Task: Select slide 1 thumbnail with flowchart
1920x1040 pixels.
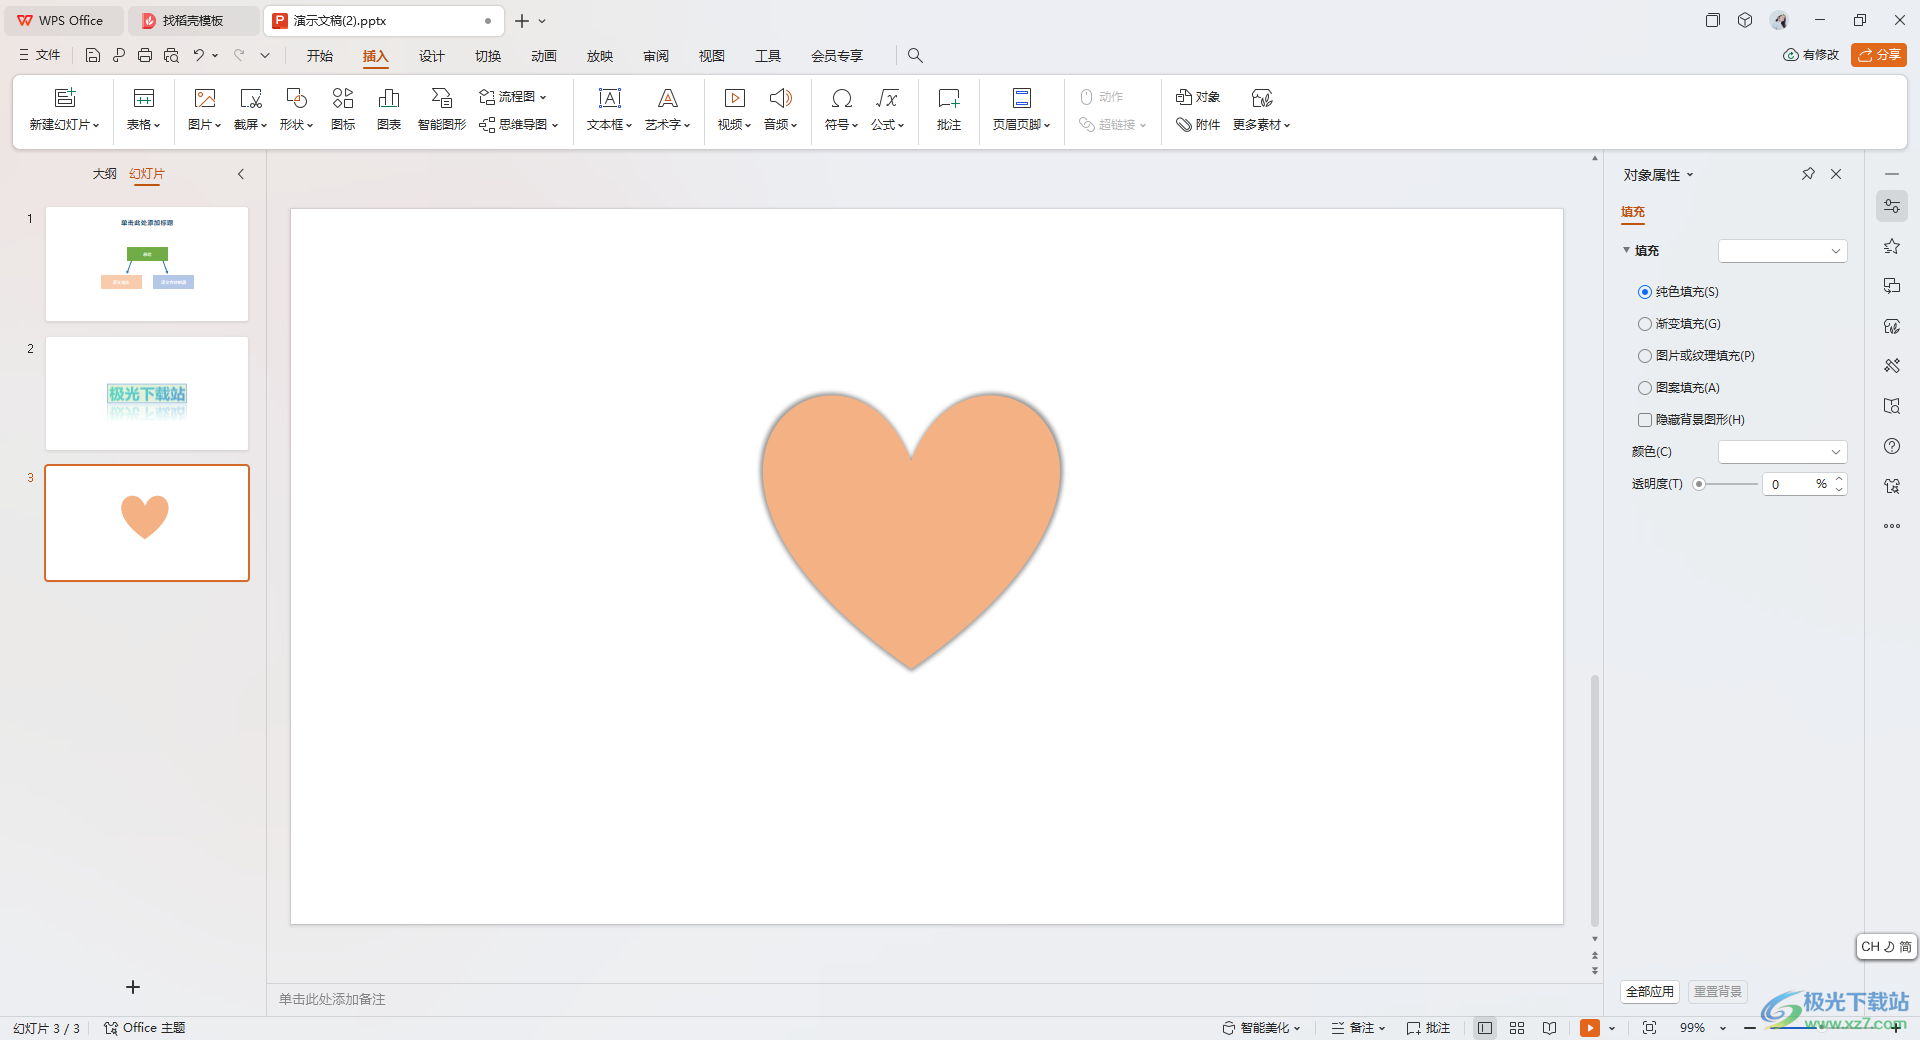Action: coord(147,264)
